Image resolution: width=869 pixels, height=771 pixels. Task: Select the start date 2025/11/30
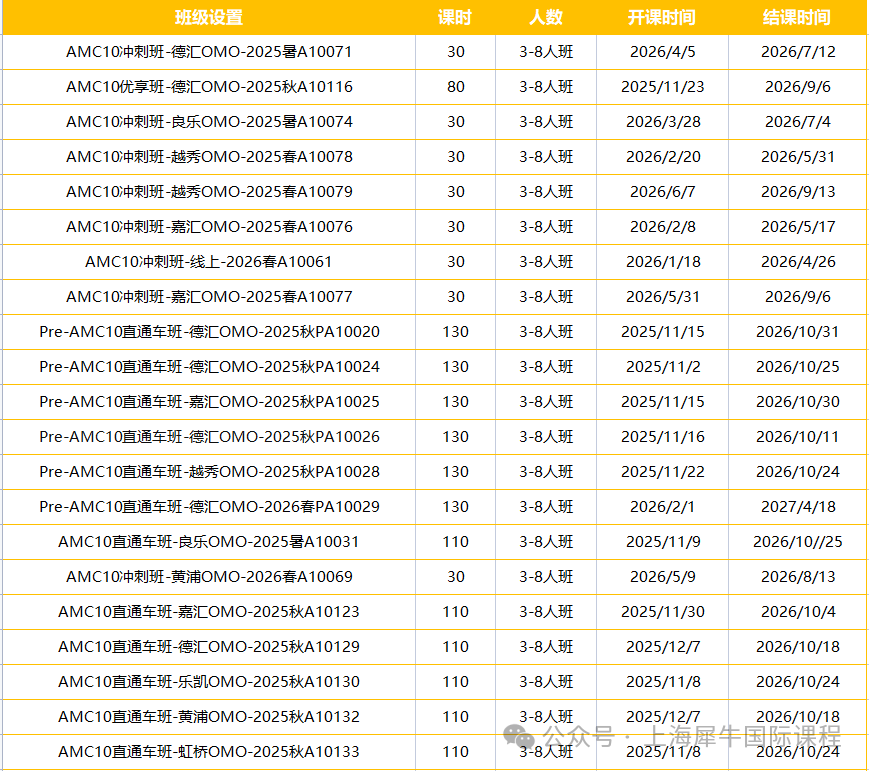[x=662, y=612]
